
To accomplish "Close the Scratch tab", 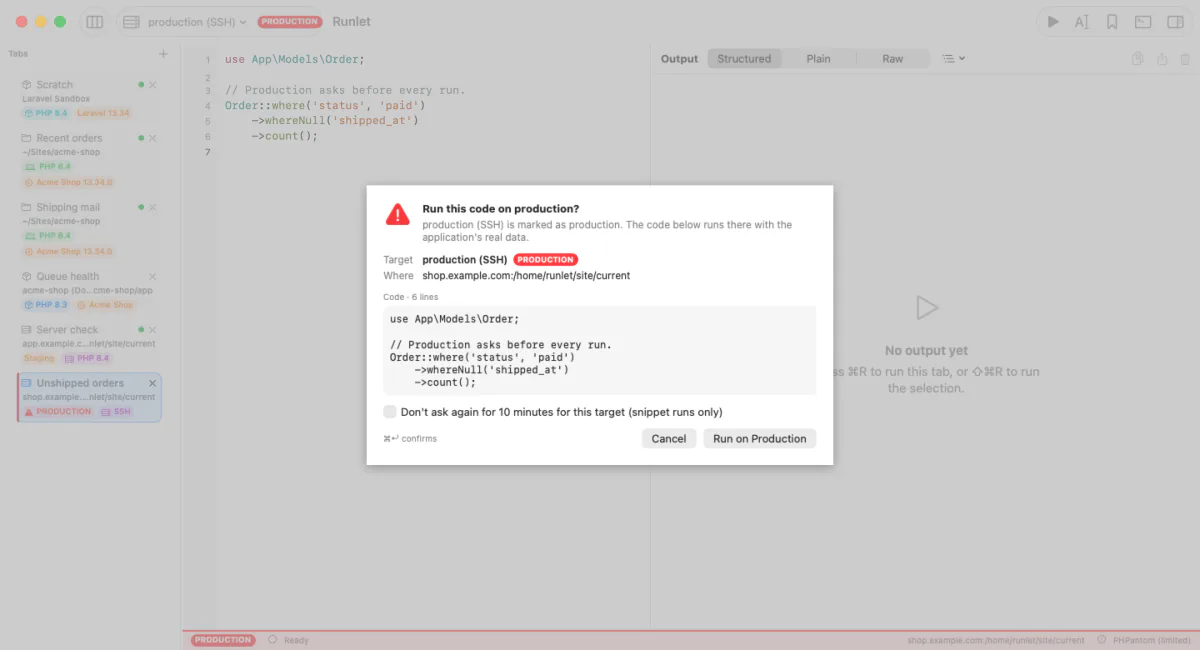I will 153,85.
